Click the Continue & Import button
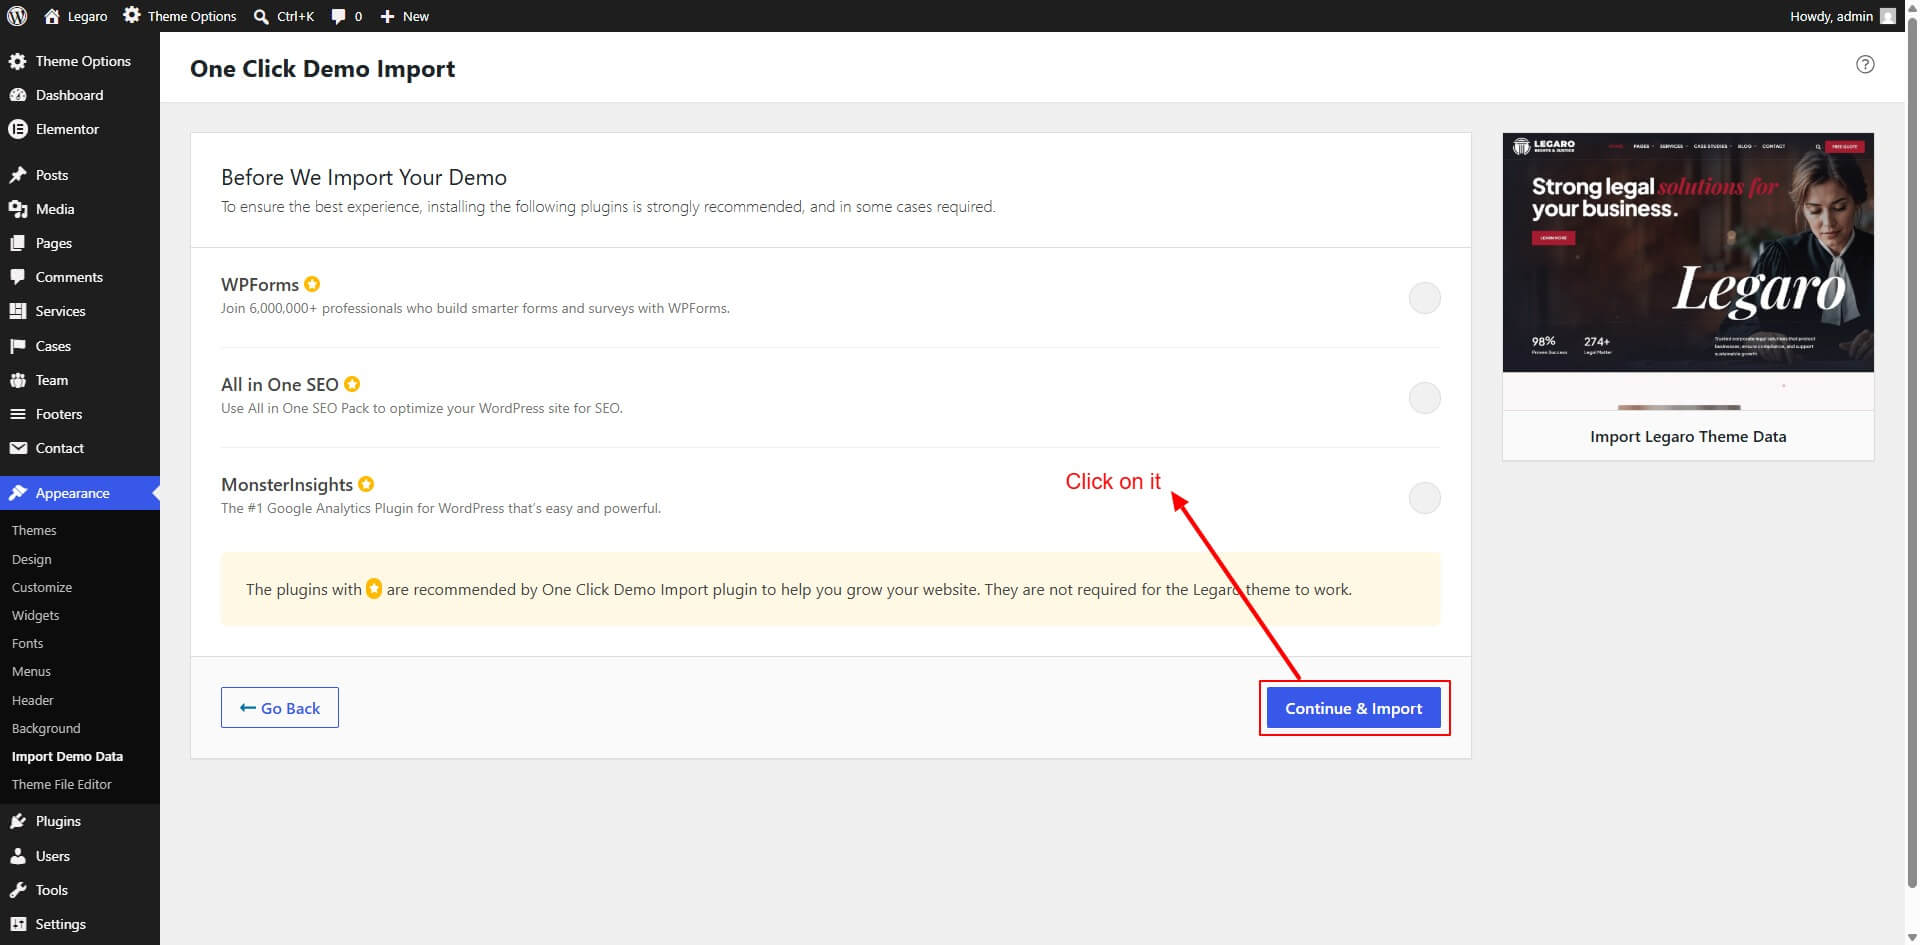1920x945 pixels. click(1353, 708)
